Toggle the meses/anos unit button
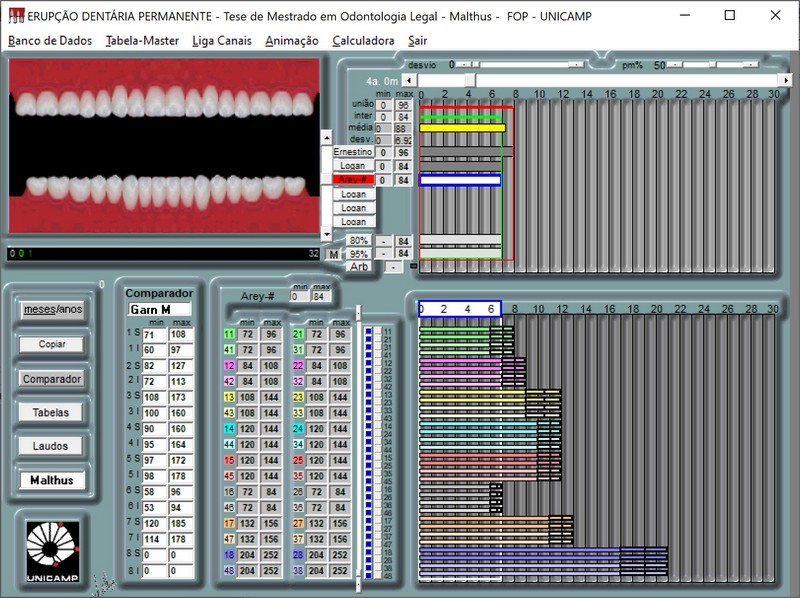 click(53, 309)
